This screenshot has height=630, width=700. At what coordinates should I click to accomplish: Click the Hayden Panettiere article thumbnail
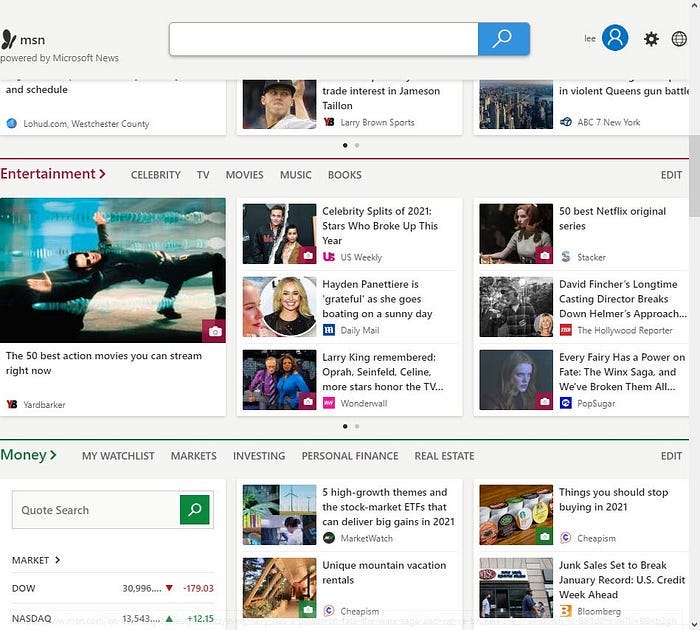[x=279, y=306]
